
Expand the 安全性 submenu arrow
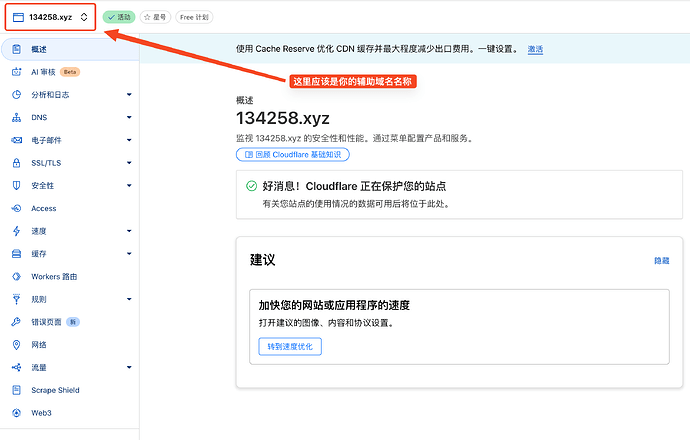pyautogui.click(x=129, y=186)
